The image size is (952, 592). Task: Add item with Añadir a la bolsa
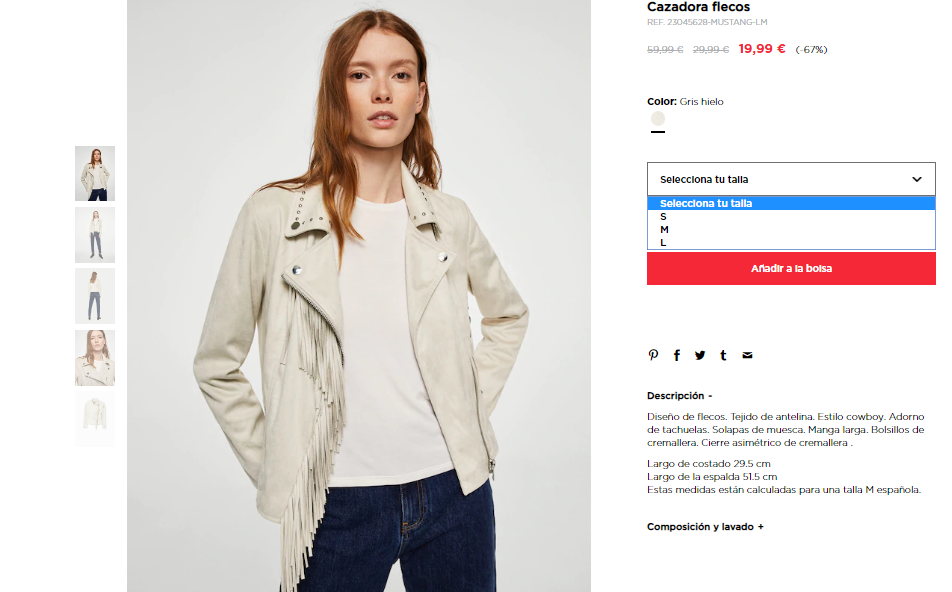(791, 268)
